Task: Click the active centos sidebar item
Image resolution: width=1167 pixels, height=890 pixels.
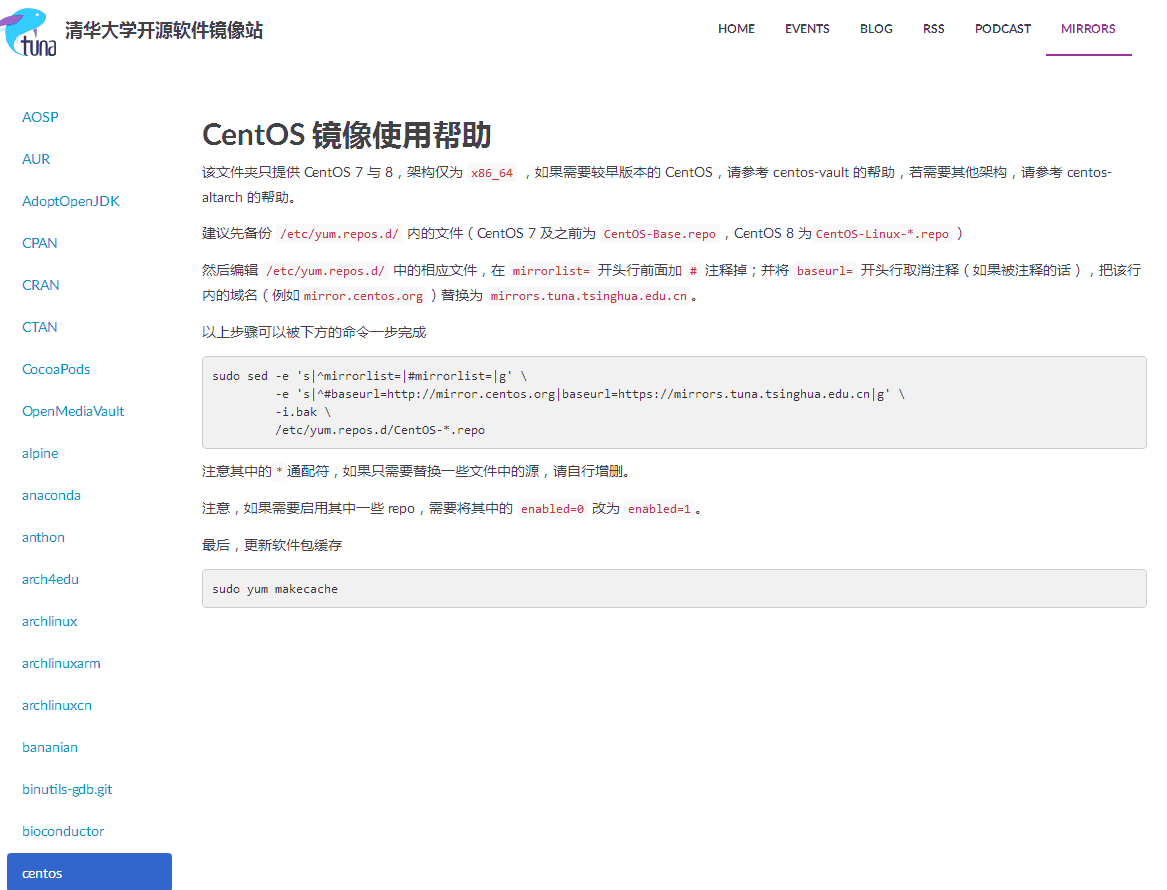Action: (89, 872)
